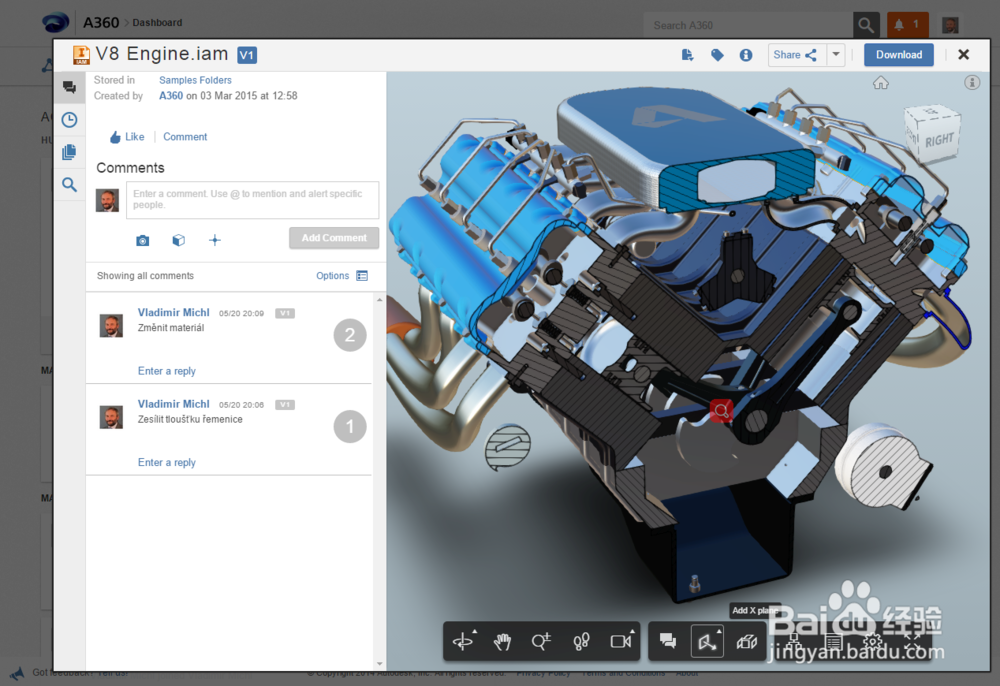Open Vladimir Michl name on 20:09 comment
The image size is (1000, 686).
[173, 312]
